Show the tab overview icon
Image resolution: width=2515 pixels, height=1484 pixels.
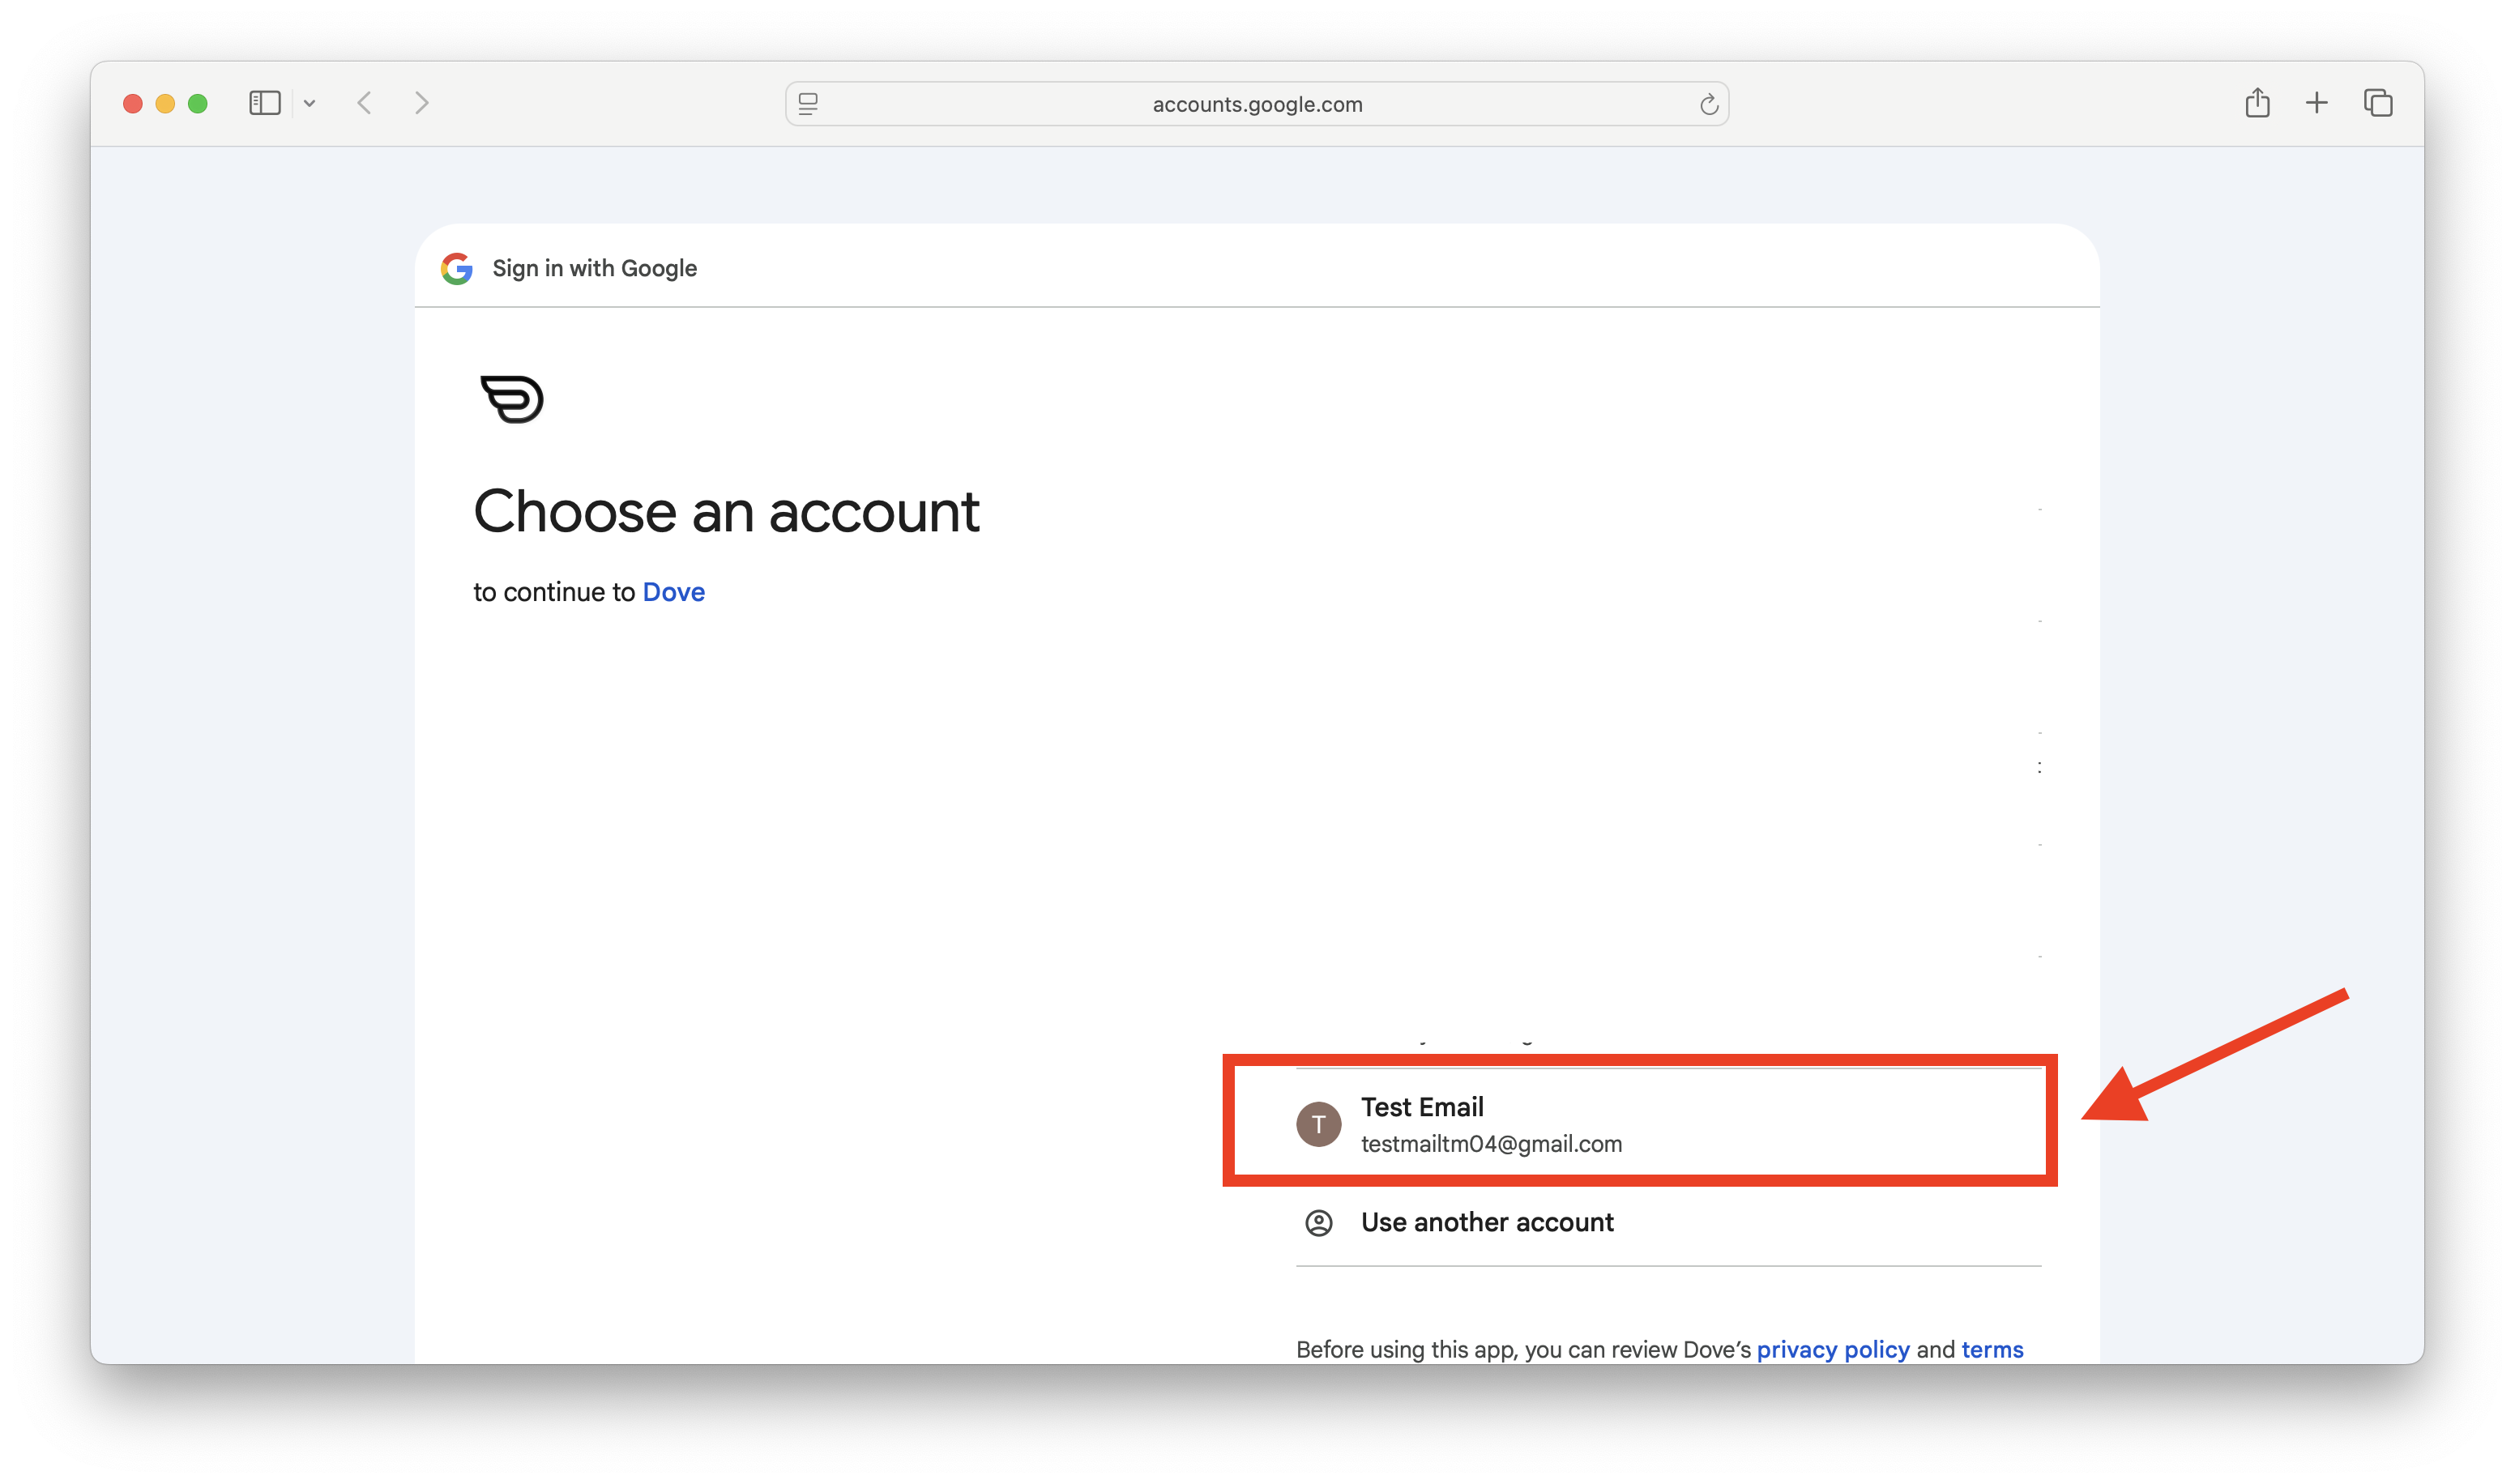[2377, 103]
